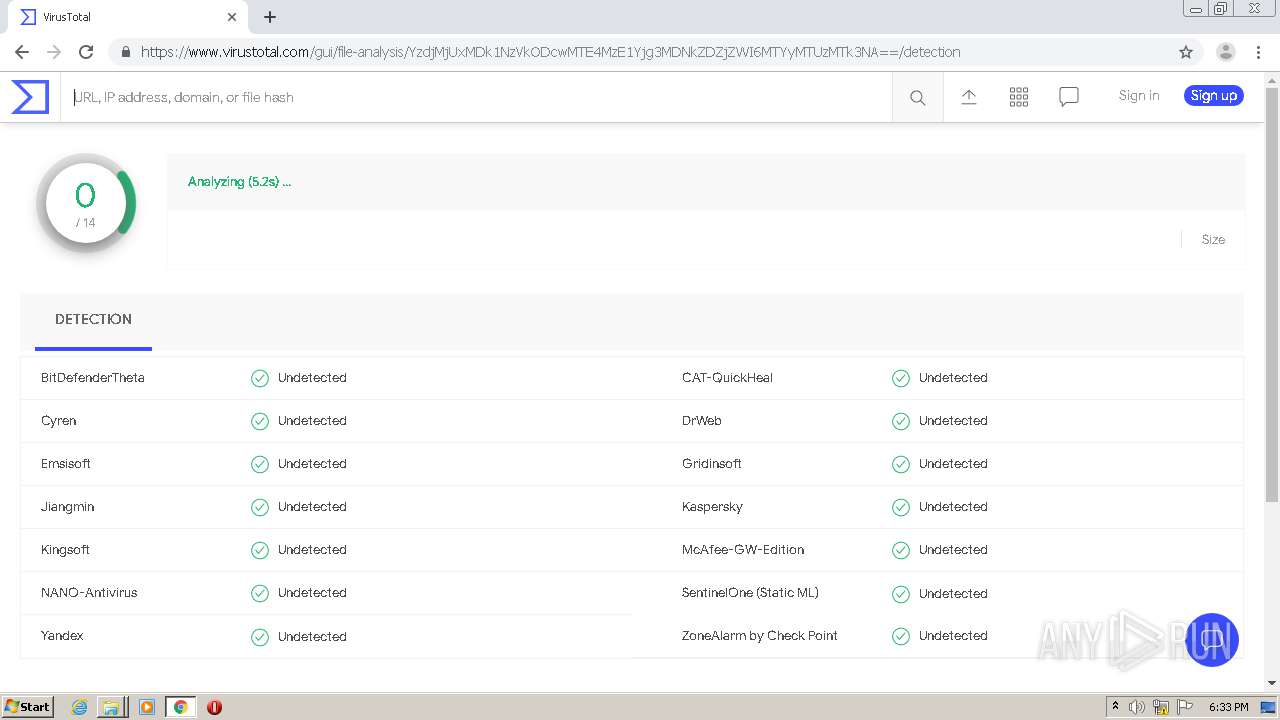The image size is (1280, 720).
Task: Click the DrWeb undetected checkmark
Action: pos(901,421)
